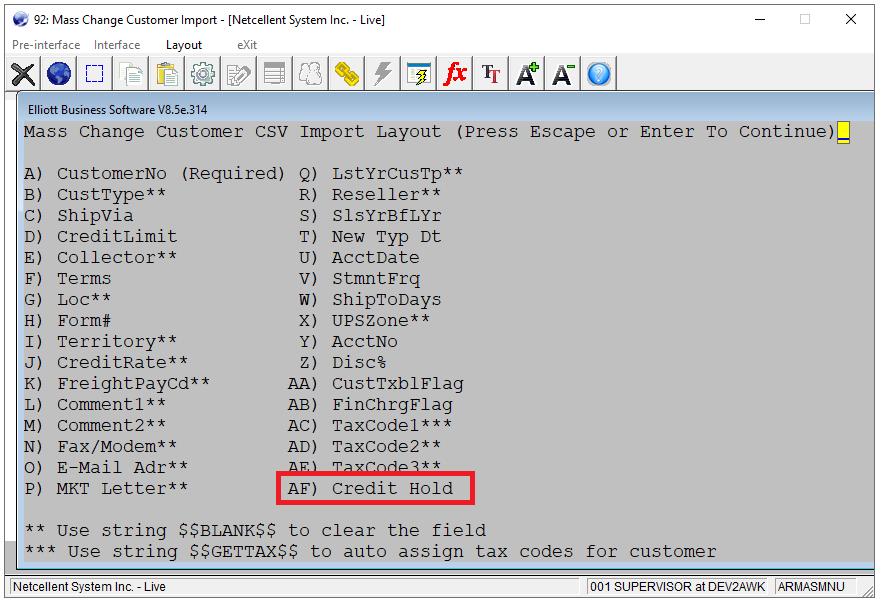This screenshot has width=879, height=603.
Task: Click the yellow text cursor after Continue)
Action: 843,133
